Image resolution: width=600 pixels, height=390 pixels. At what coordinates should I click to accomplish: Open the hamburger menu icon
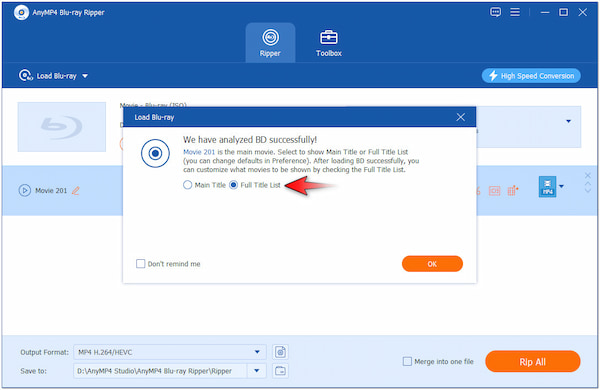[x=515, y=12]
